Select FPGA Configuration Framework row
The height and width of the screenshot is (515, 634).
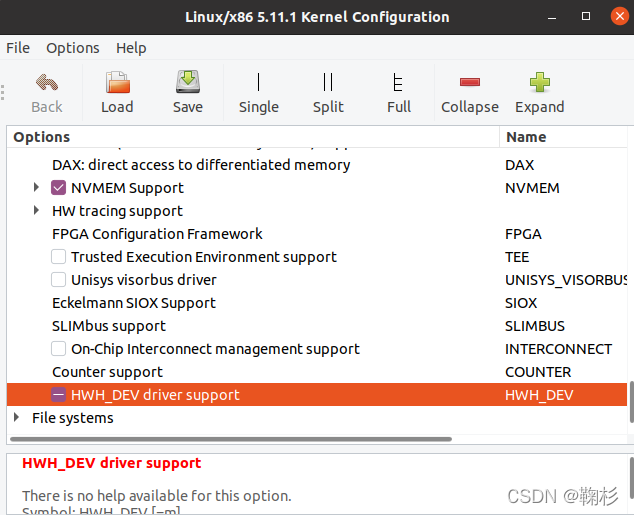point(317,234)
